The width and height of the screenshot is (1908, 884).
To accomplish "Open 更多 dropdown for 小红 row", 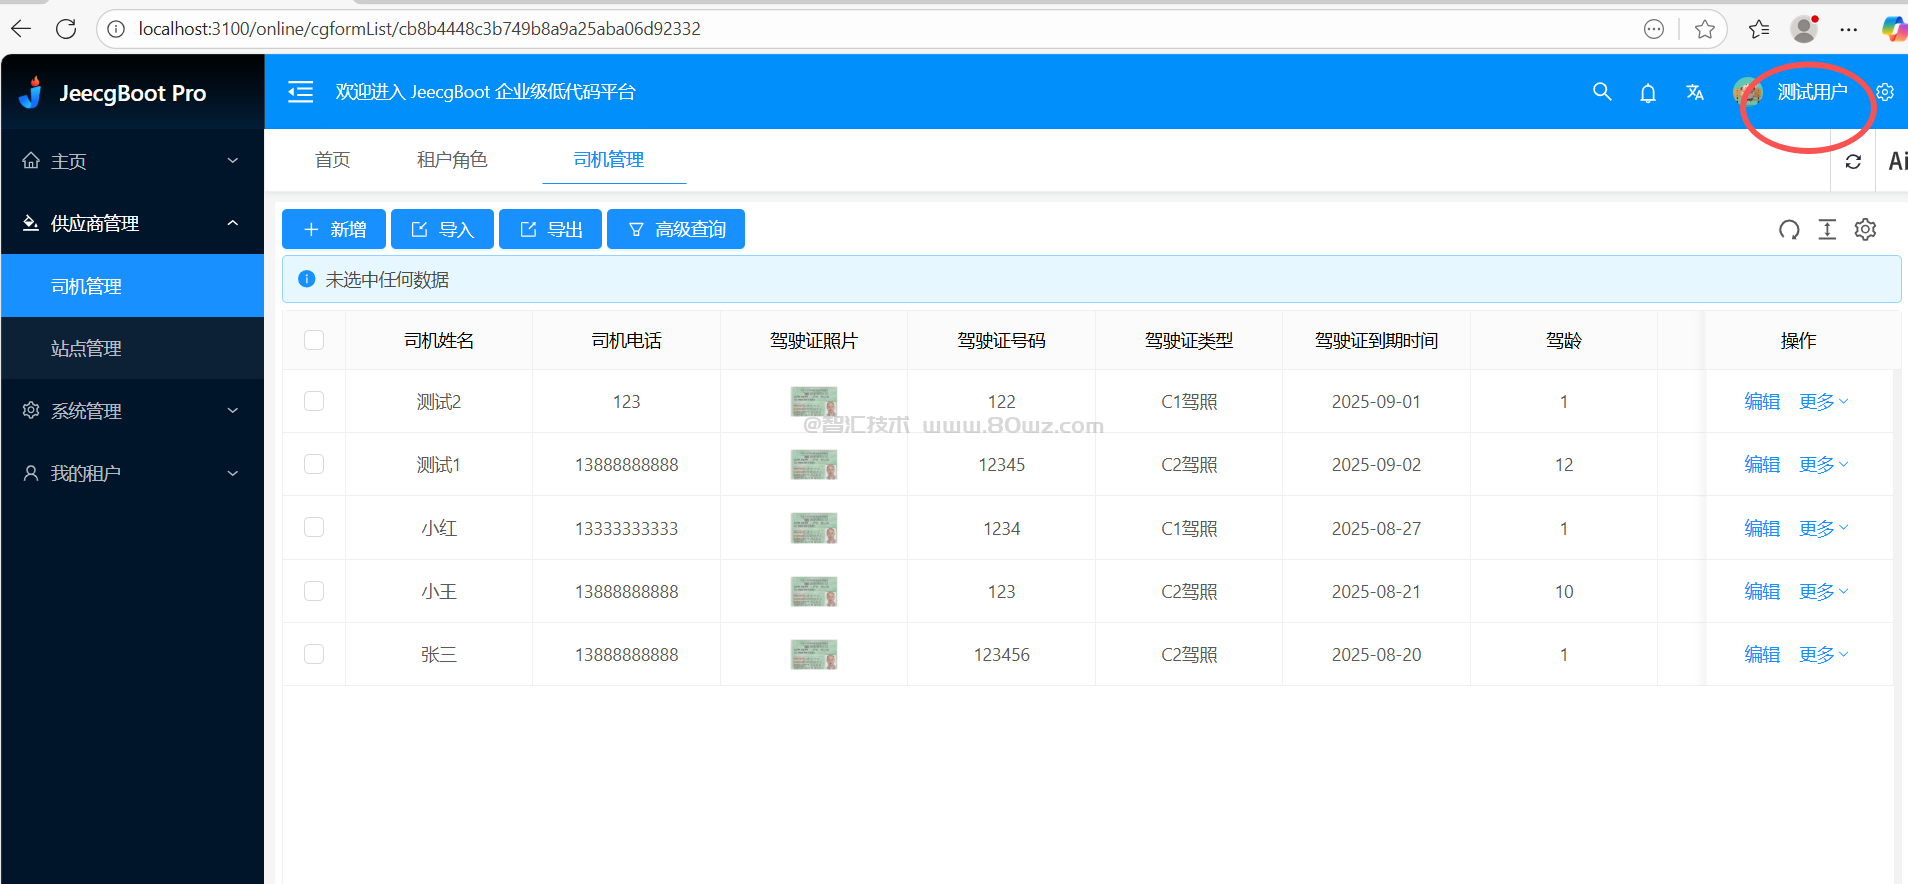I will point(1824,528).
